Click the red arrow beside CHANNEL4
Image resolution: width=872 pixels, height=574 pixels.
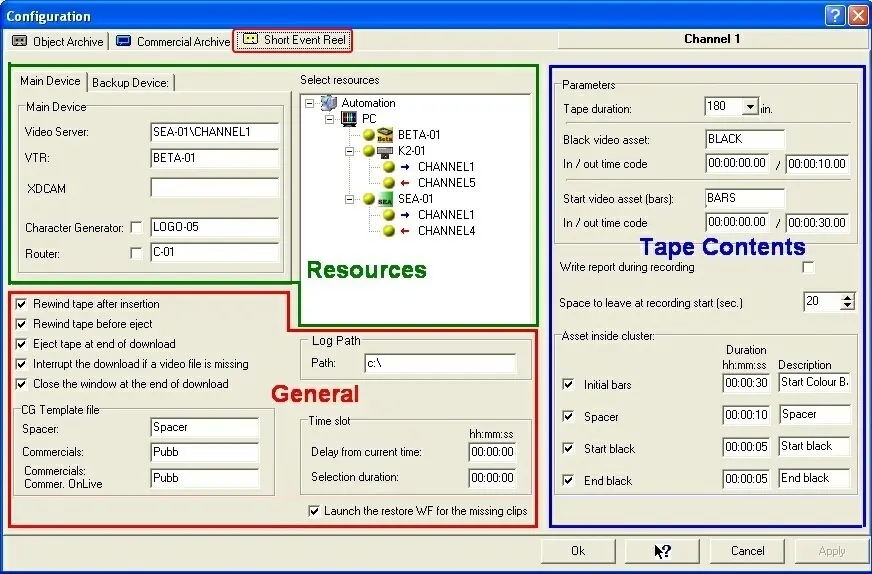click(405, 231)
